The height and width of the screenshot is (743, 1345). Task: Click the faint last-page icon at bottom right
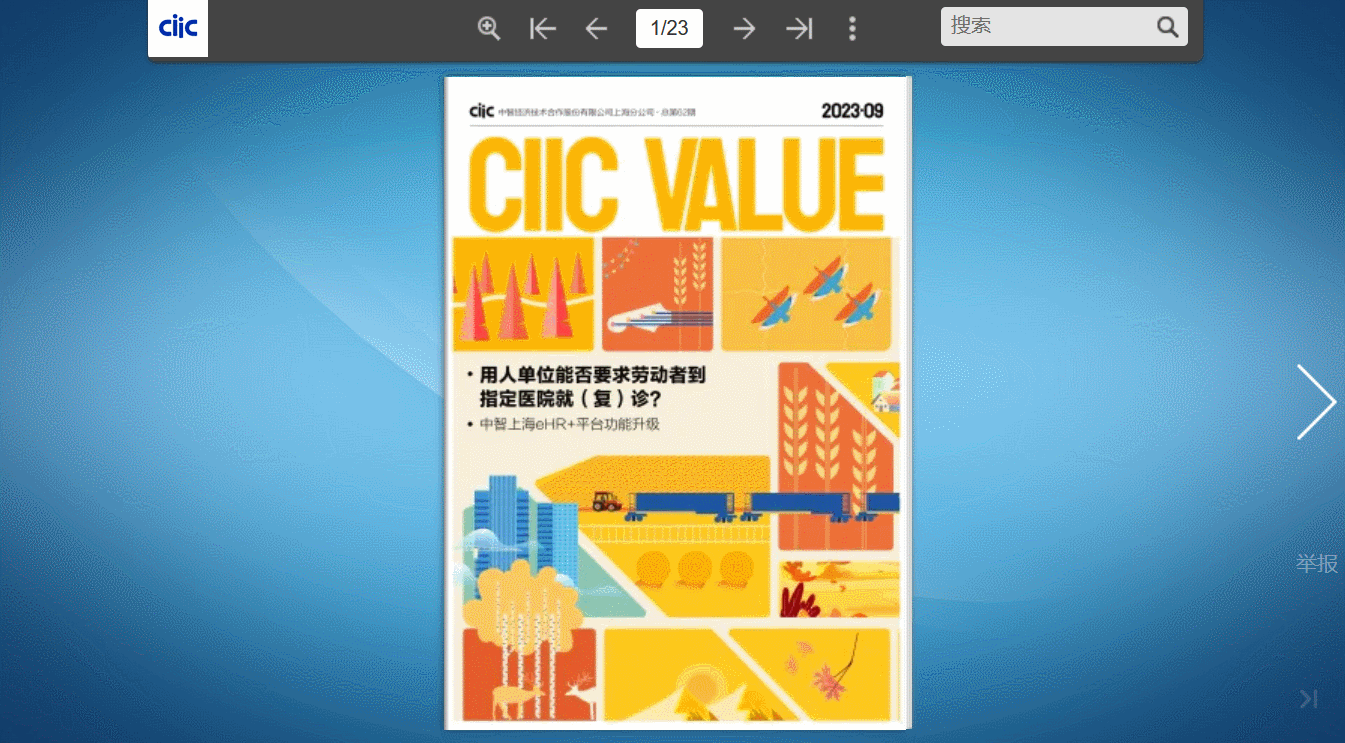(x=1308, y=699)
